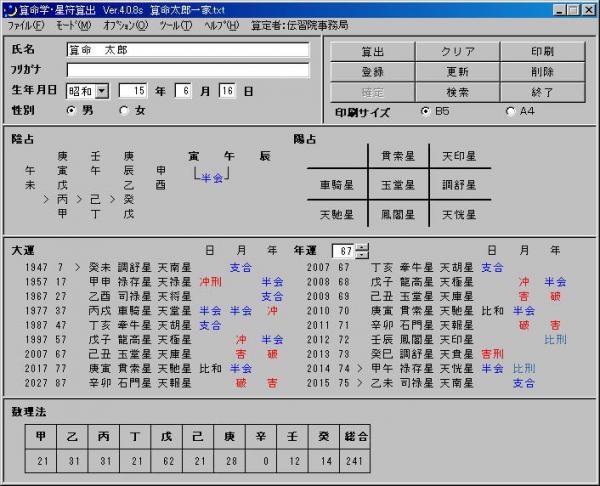Select 年運 row 2012 壬辰

point(437,340)
